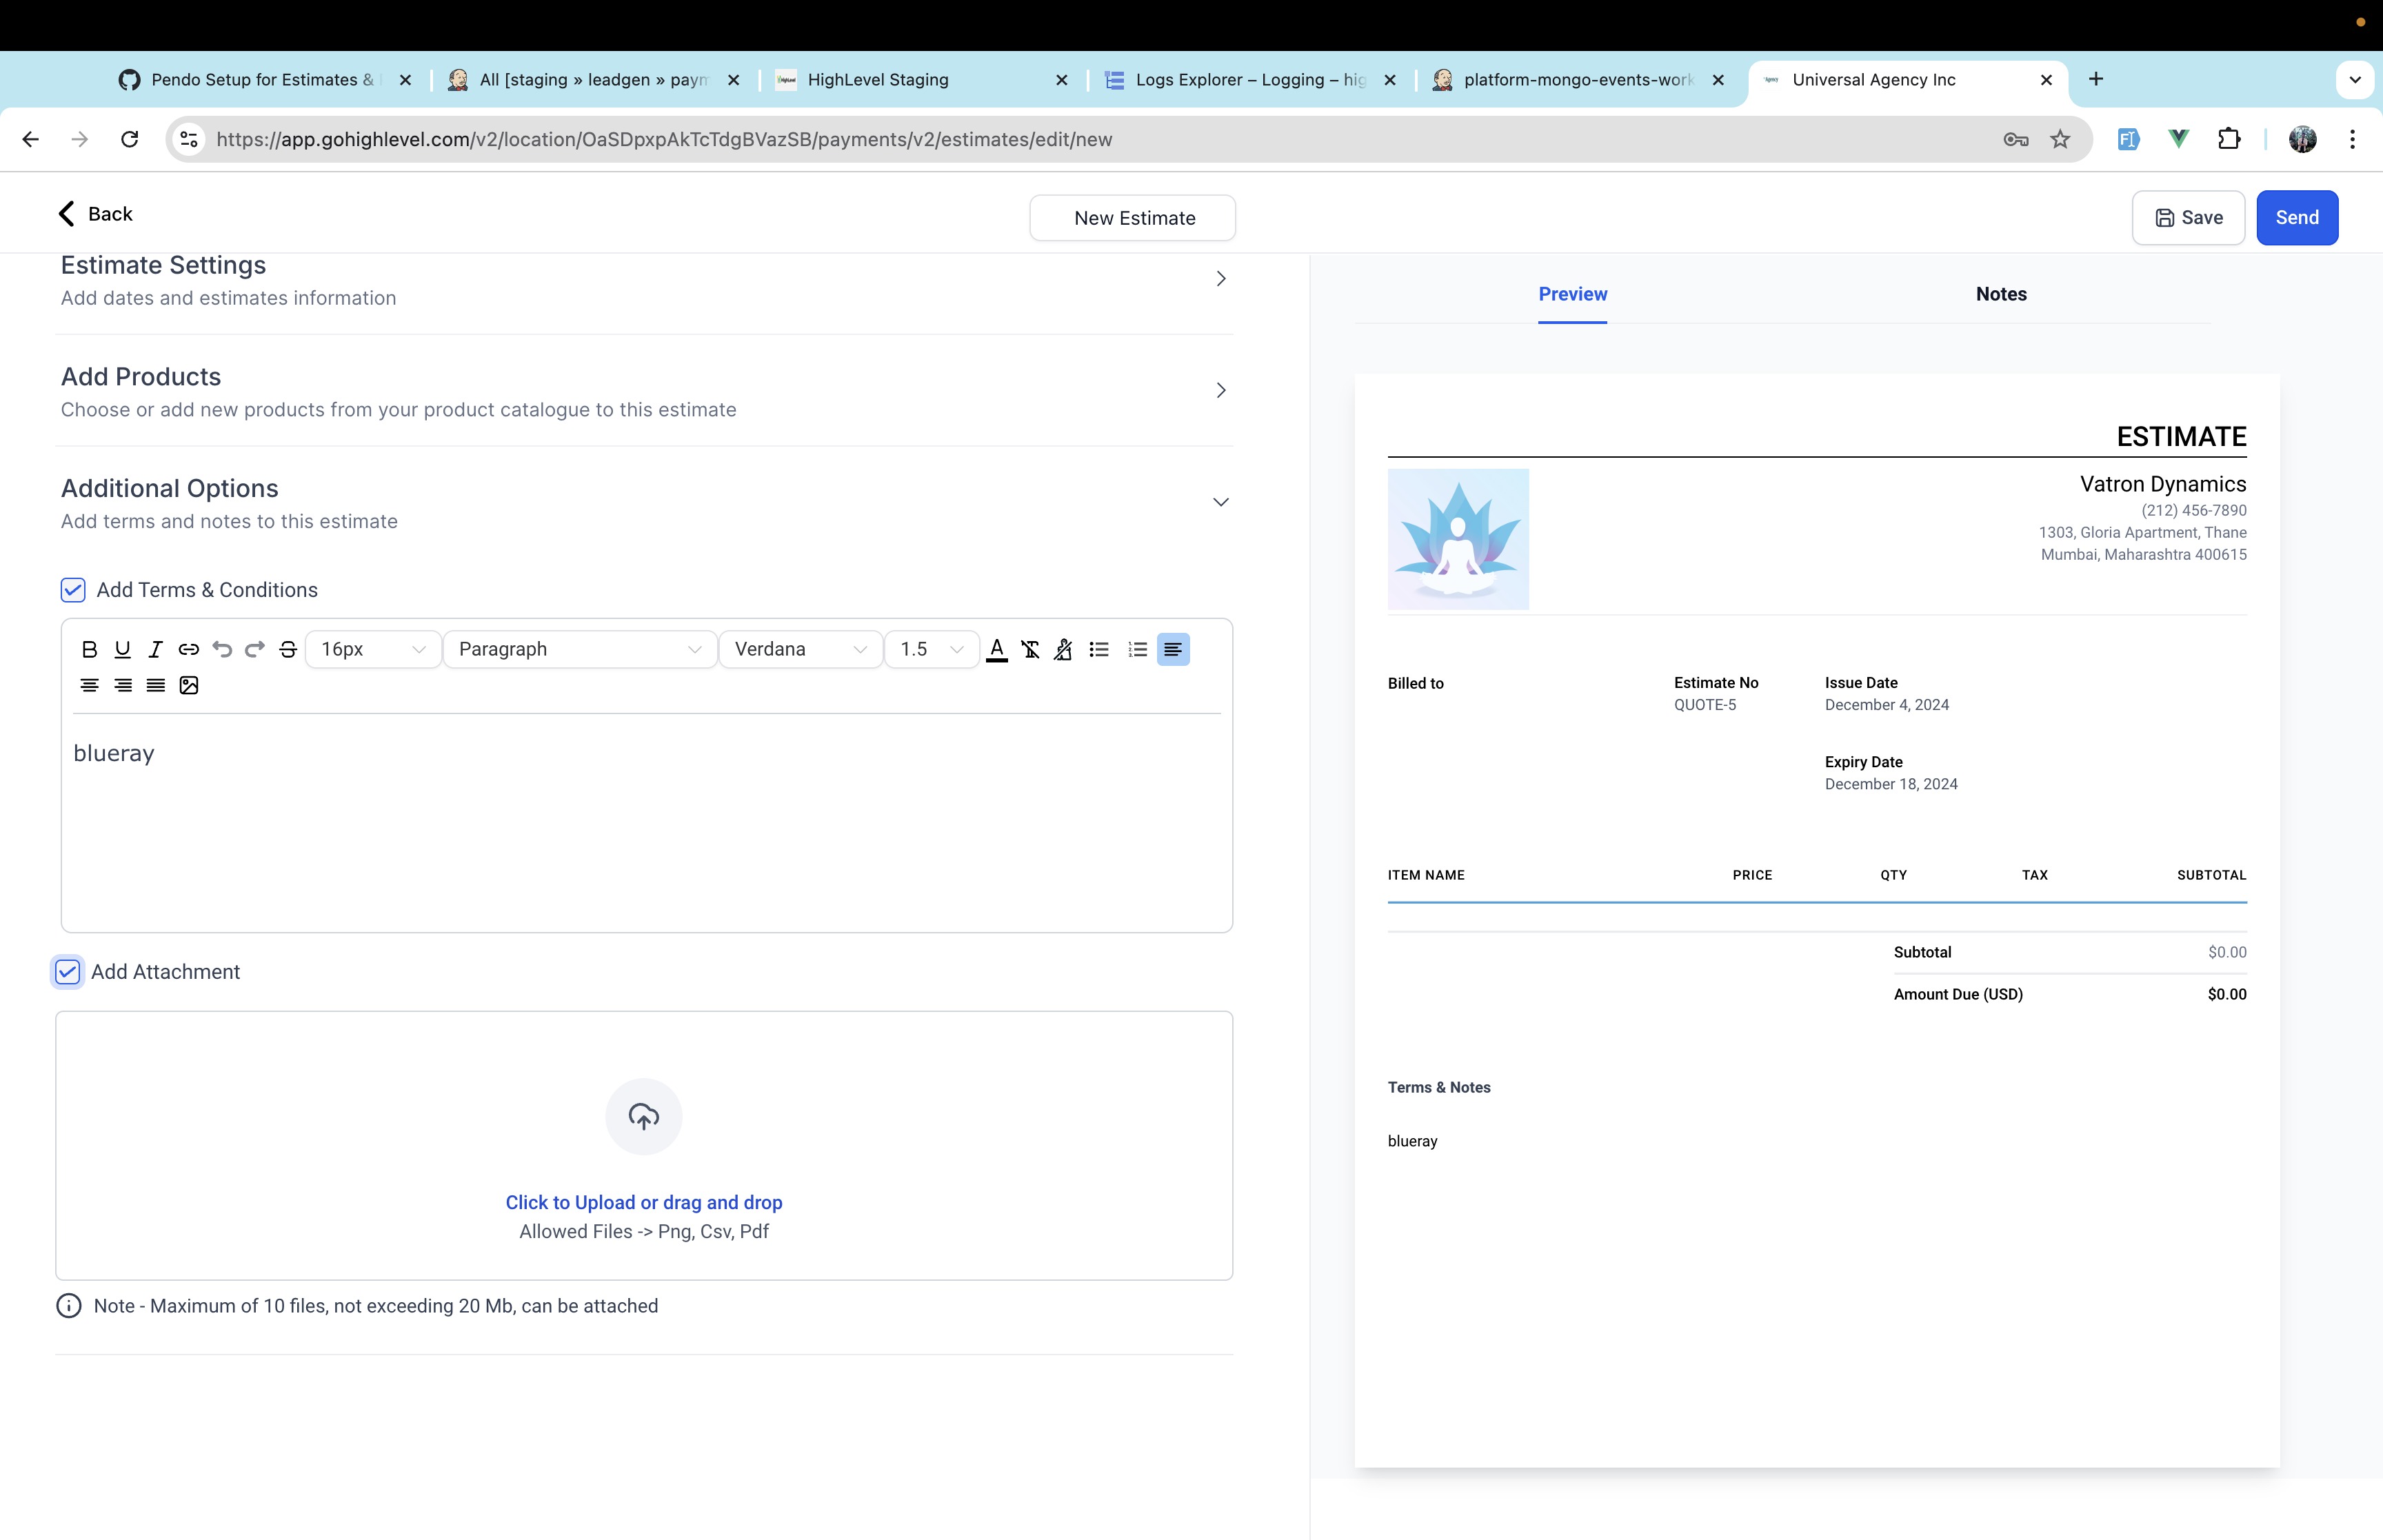
Task: Open the Verdana font family dropdown
Action: coord(800,649)
